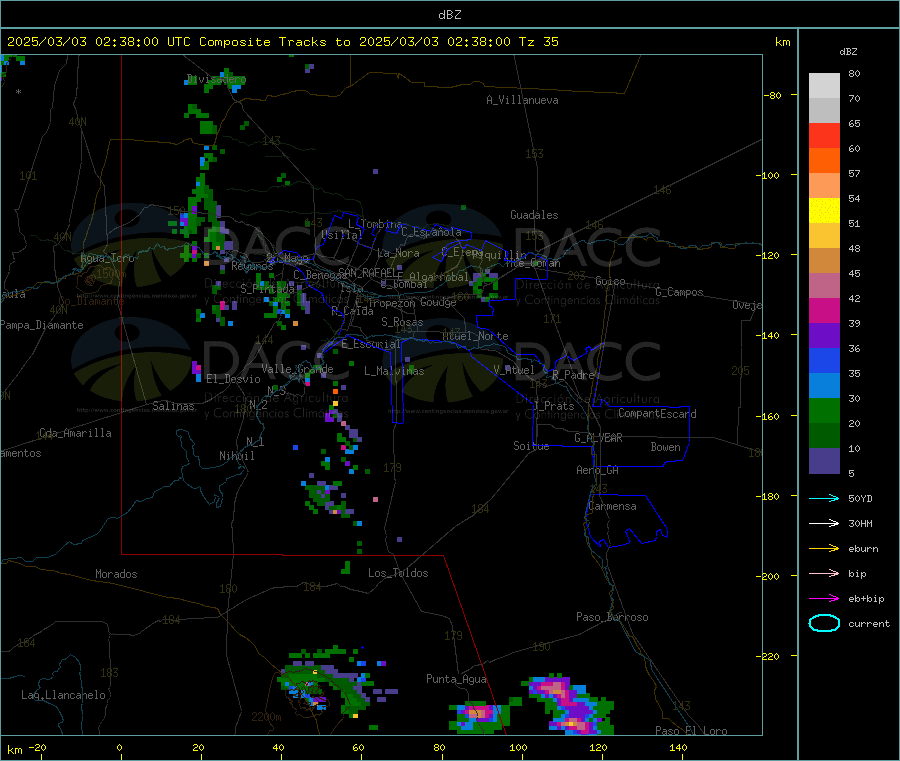Click the white 30HM arrow legend icon
The height and width of the screenshot is (761, 900).
click(x=824, y=523)
